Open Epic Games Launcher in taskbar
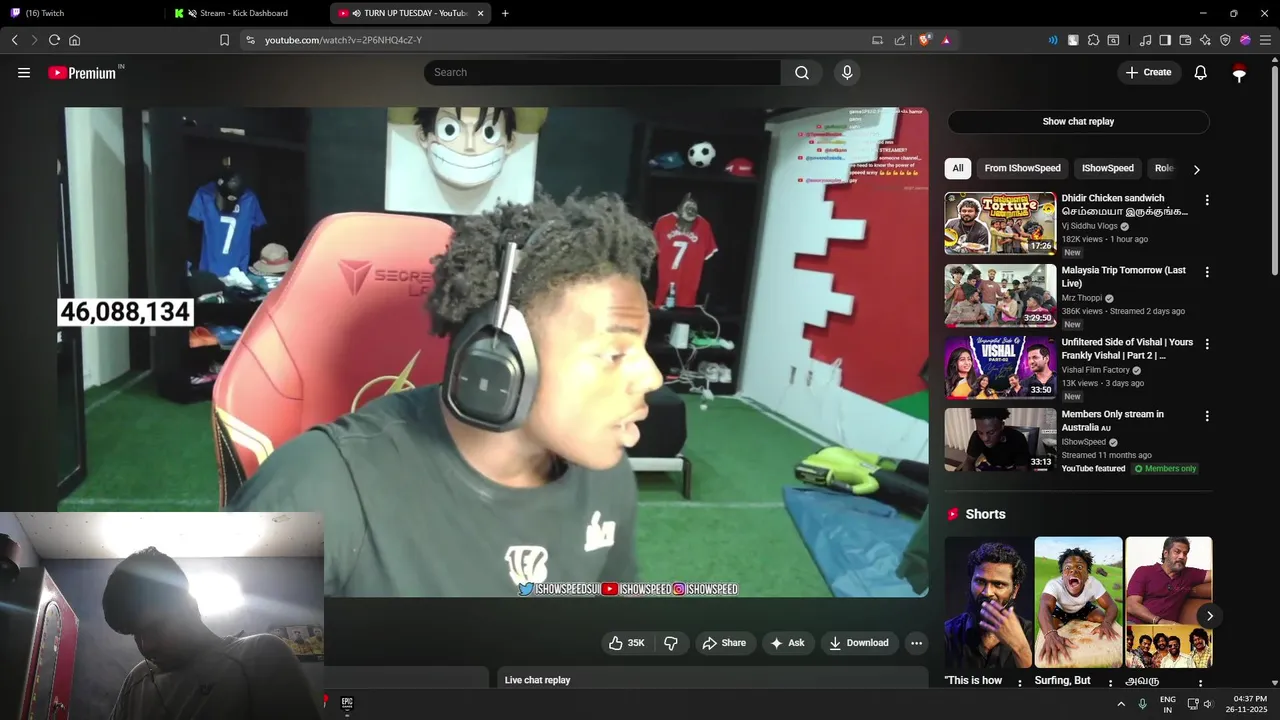The image size is (1280, 720). tap(347, 704)
